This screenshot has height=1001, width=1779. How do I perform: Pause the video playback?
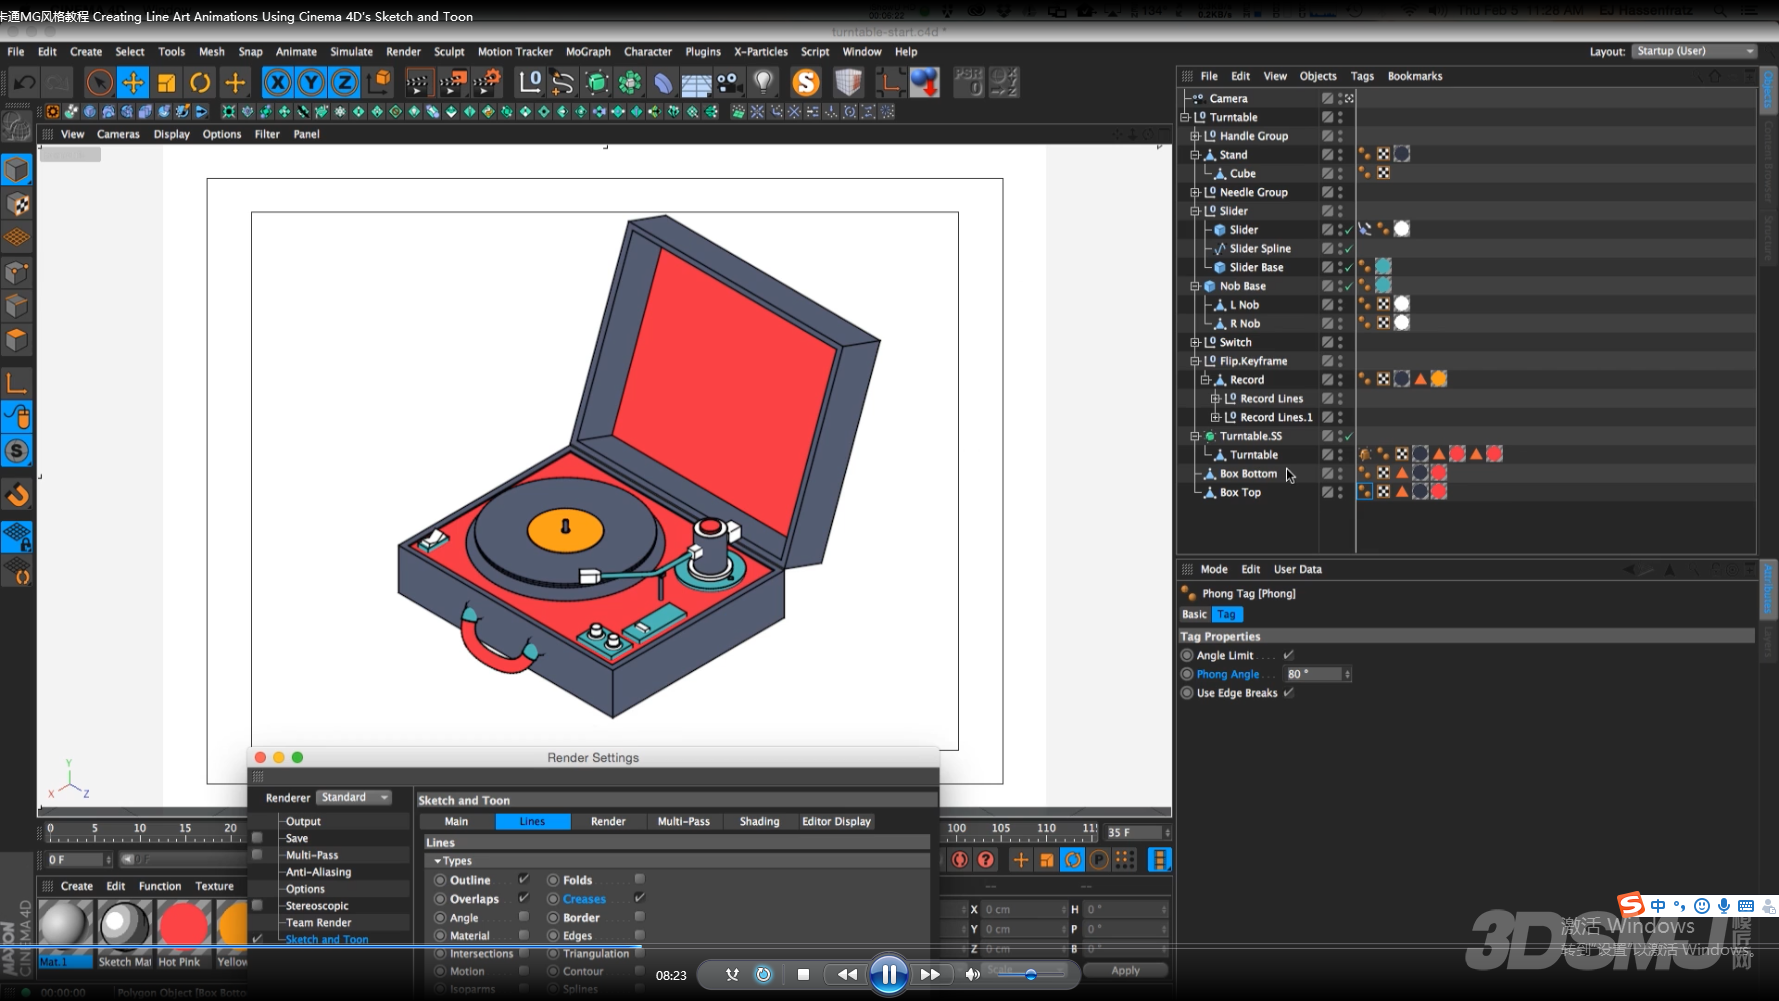tap(888, 974)
